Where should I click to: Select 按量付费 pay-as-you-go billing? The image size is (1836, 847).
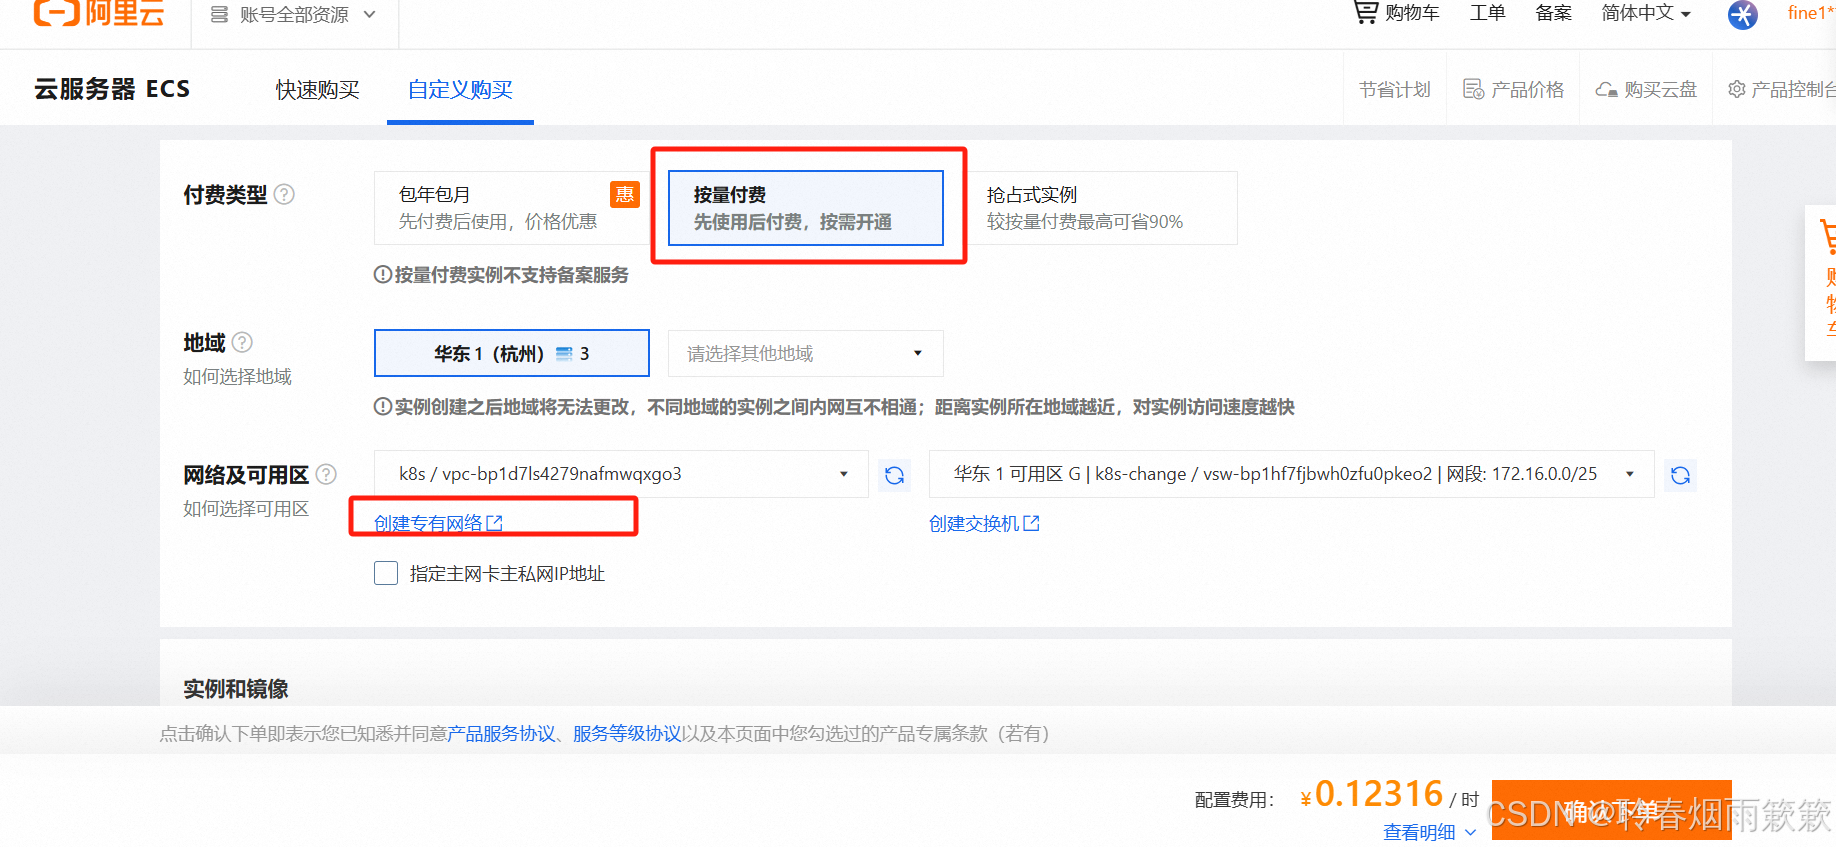click(x=805, y=208)
